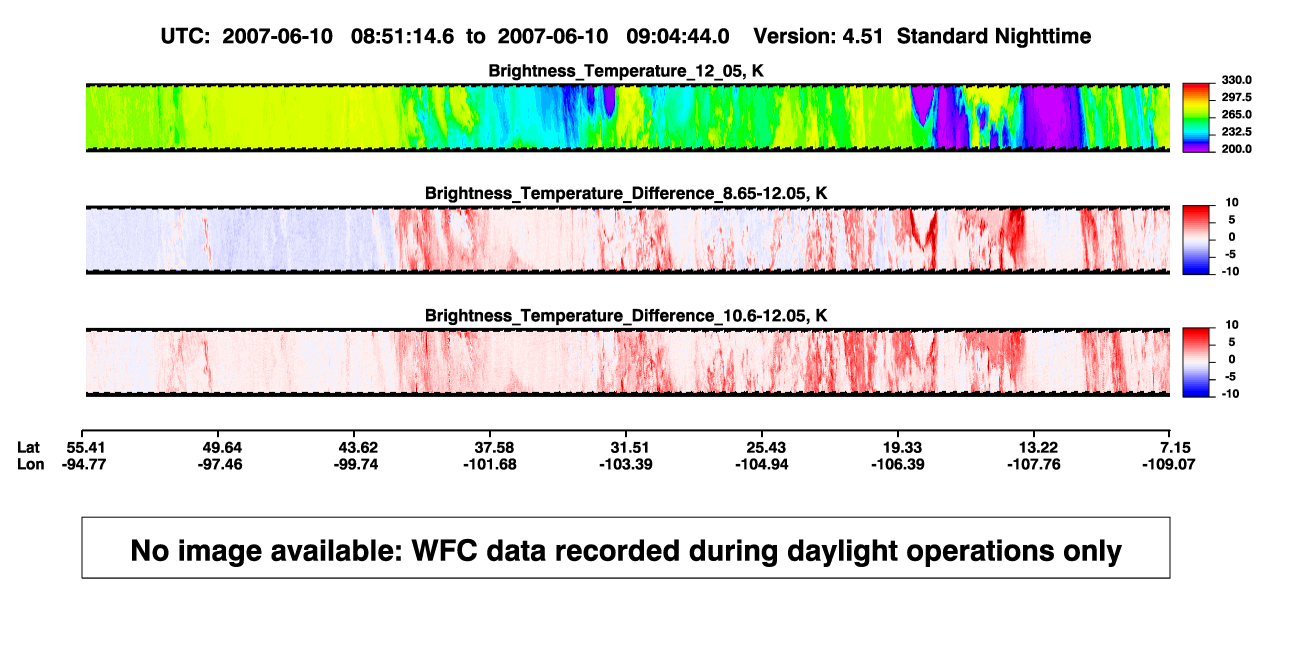Click the 'Standard Nighttime' label

click(x=994, y=37)
